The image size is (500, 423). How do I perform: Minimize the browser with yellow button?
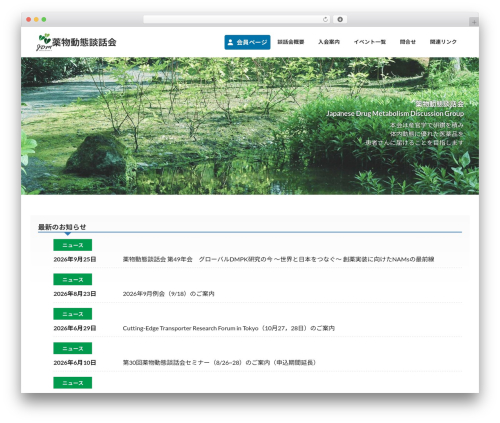[x=36, y=19]
